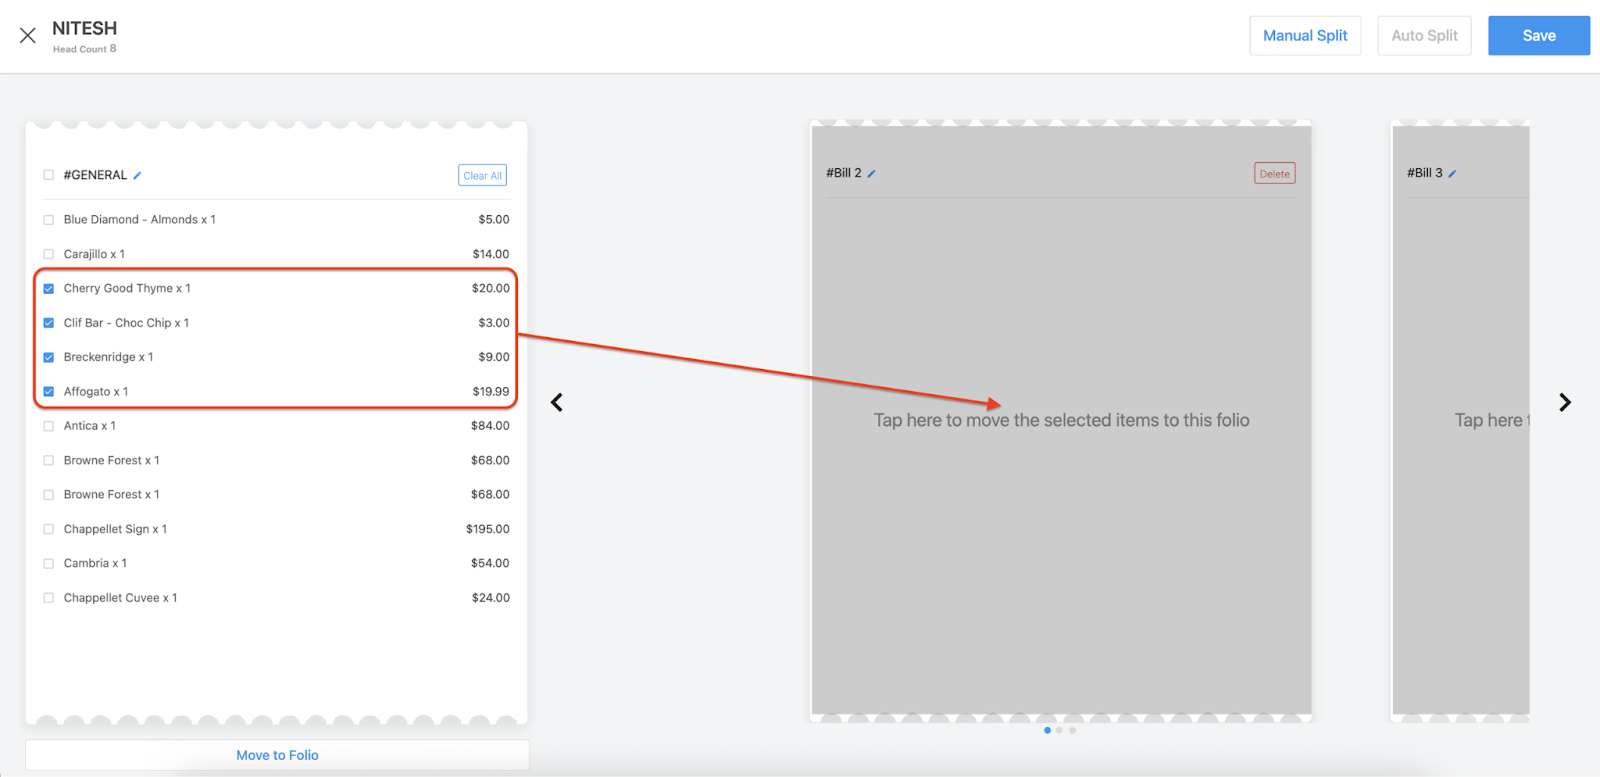Uncheck the Cherry Good Thyme item

(x=49, y=289)
